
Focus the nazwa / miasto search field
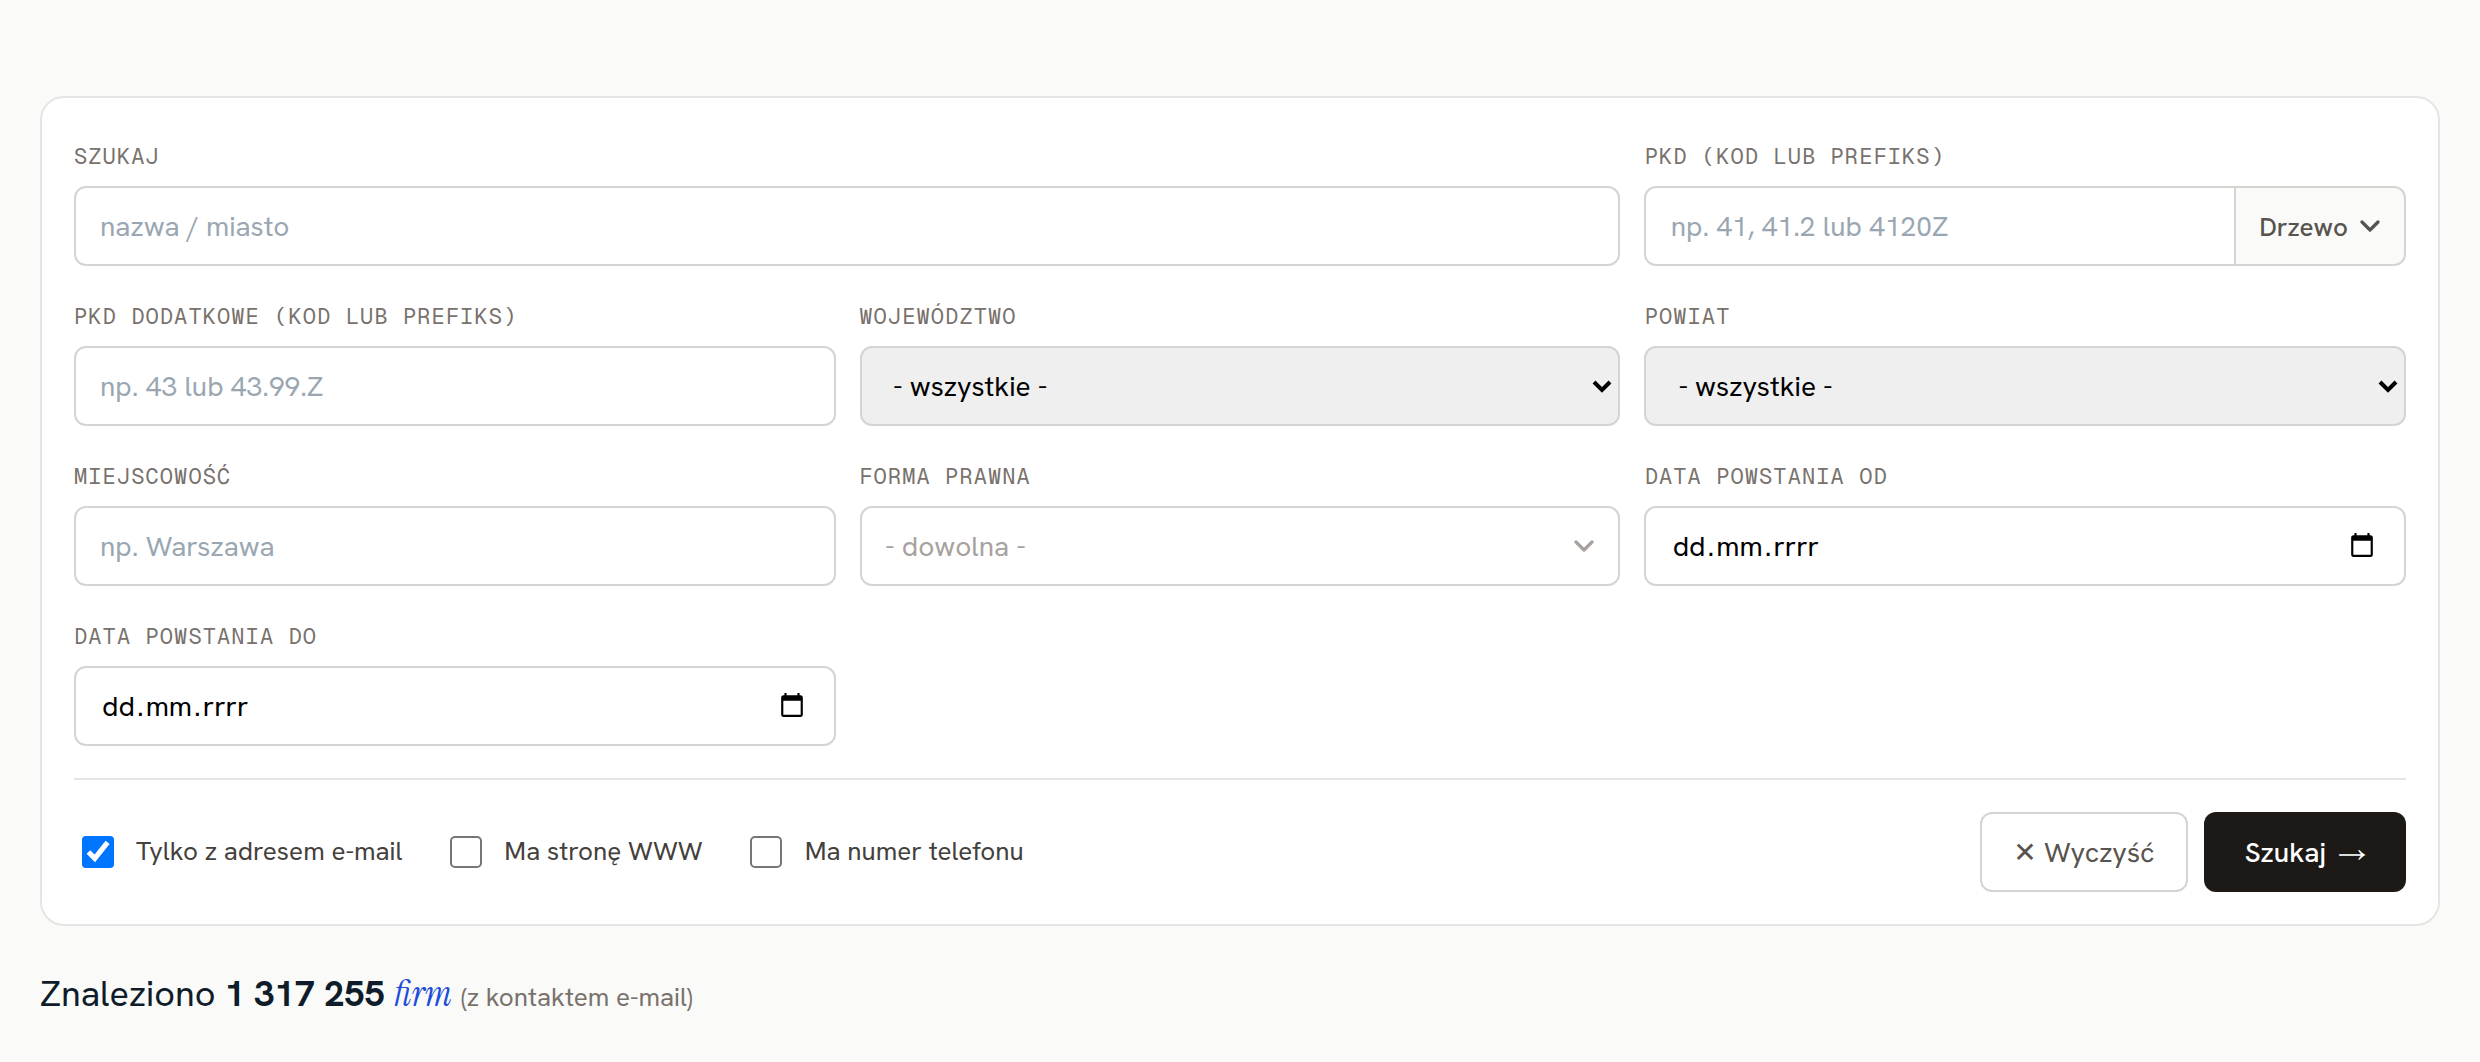point(846,226)
